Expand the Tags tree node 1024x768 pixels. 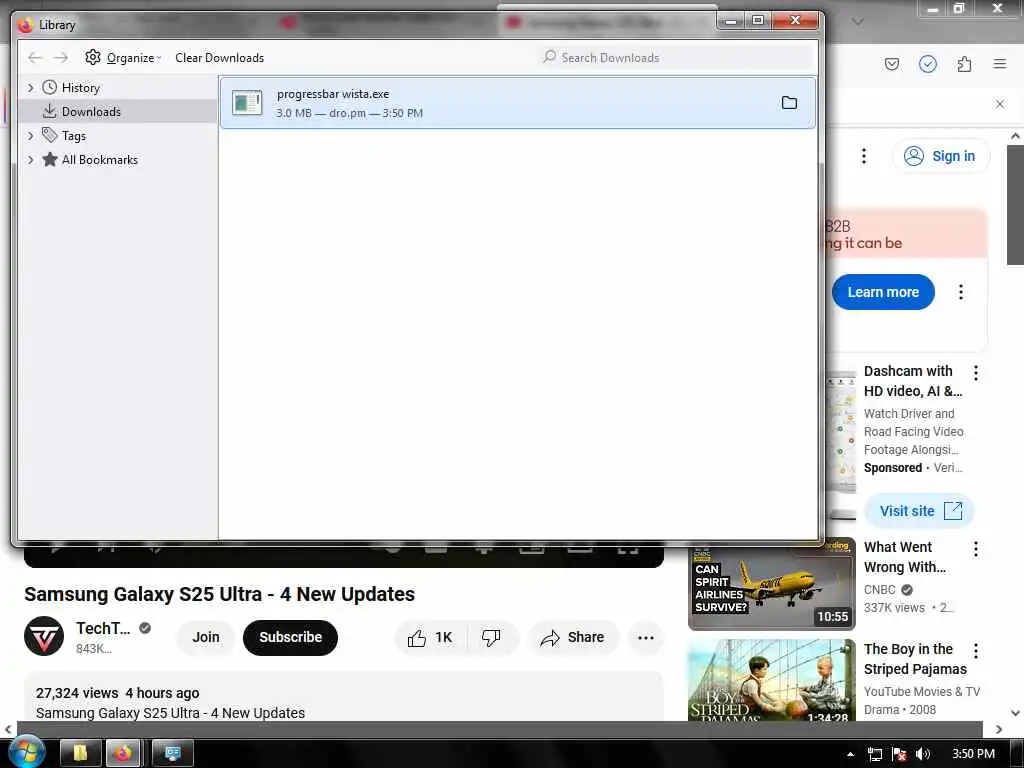pos(30,136)
